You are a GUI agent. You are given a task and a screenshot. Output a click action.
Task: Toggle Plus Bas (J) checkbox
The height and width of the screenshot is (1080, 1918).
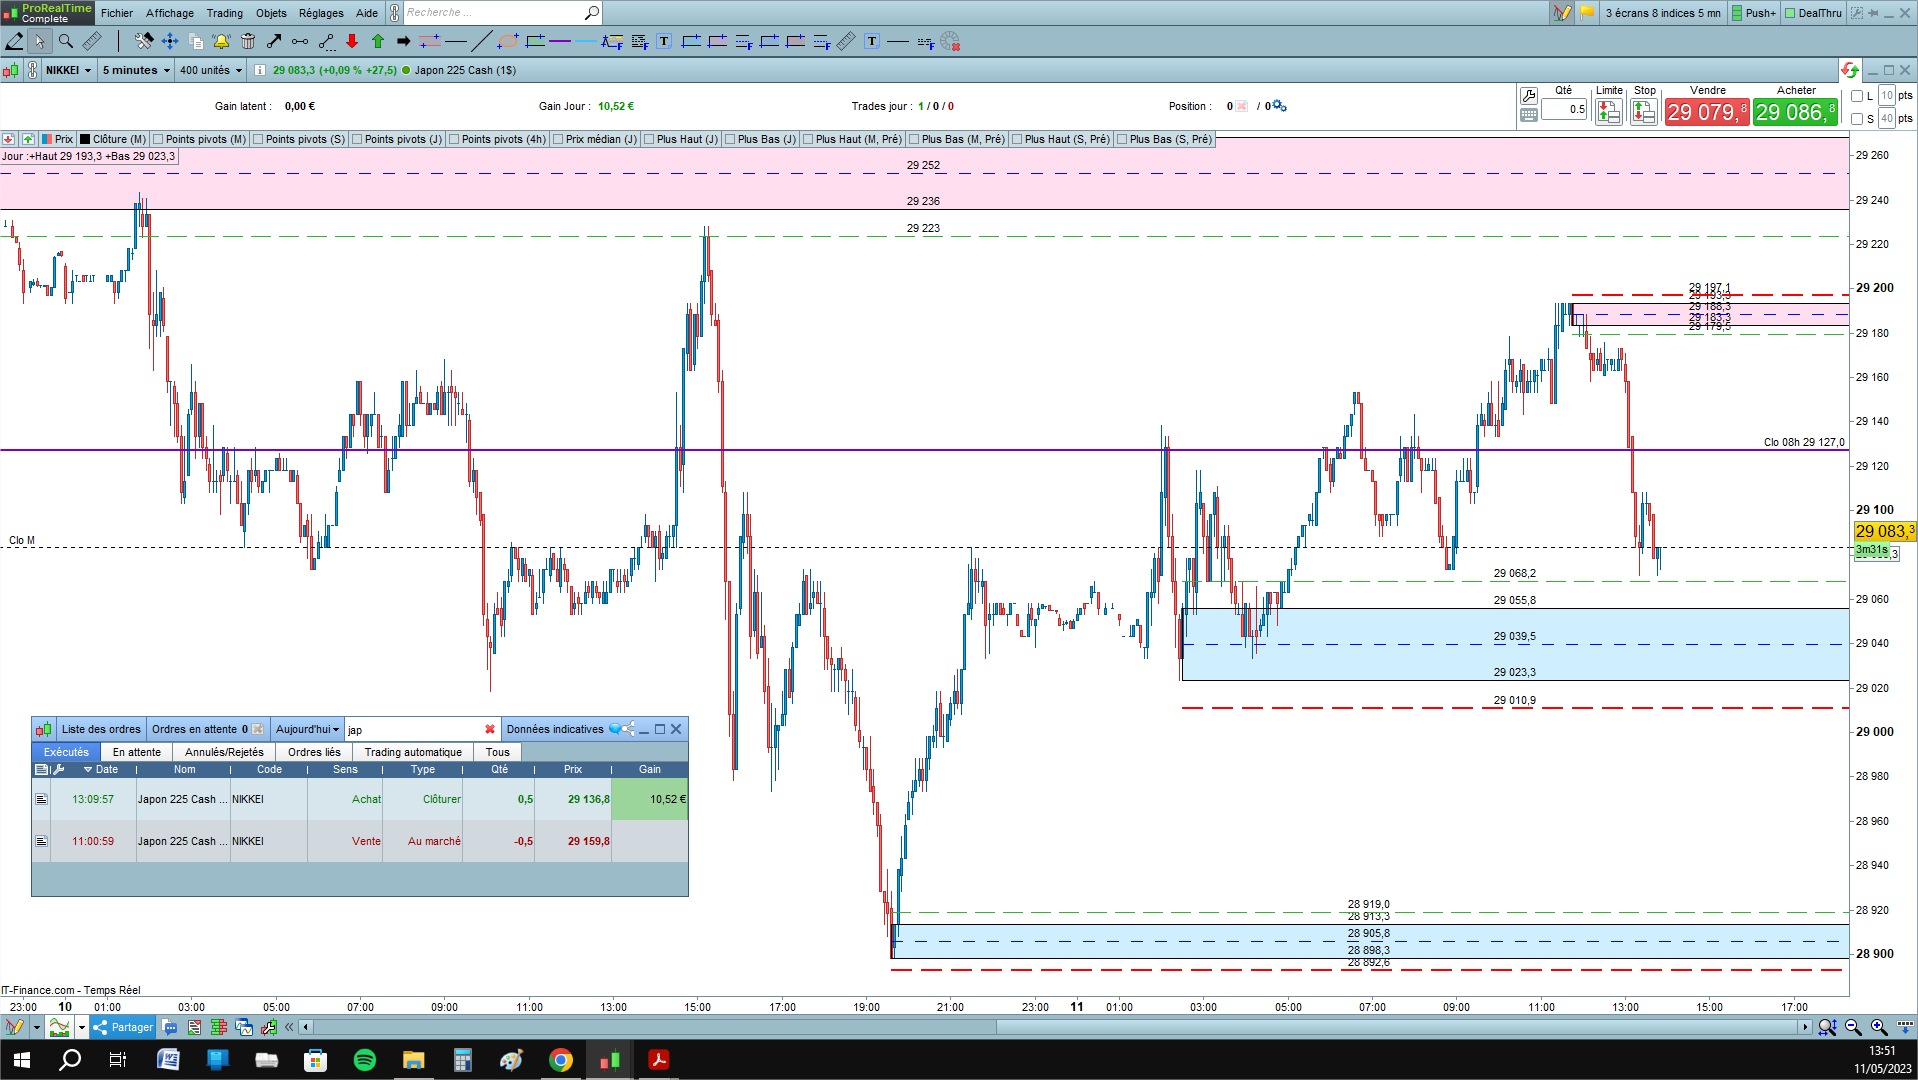click(730, 139)
